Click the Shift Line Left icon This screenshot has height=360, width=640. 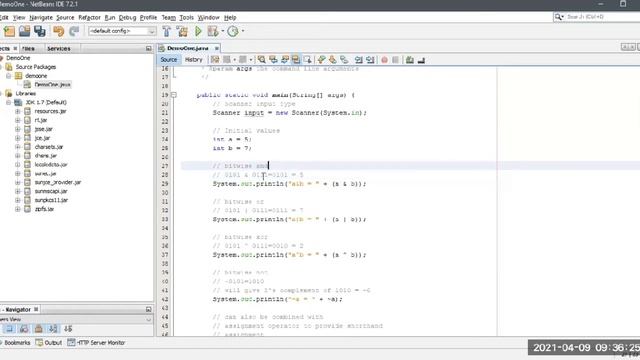pos(358,60)
